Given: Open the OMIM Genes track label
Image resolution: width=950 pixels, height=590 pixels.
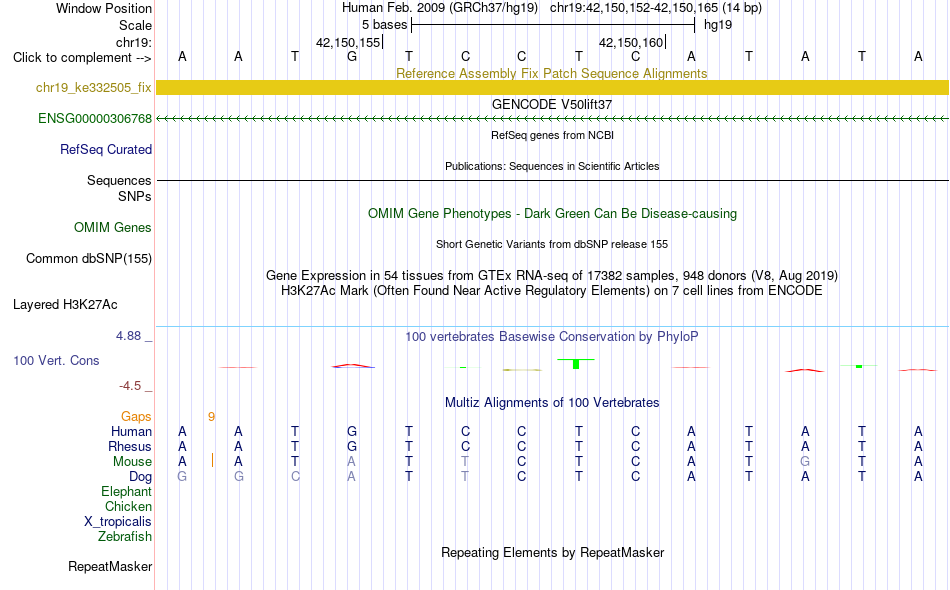Looking at the screenshot, I should tap(113, 228).
